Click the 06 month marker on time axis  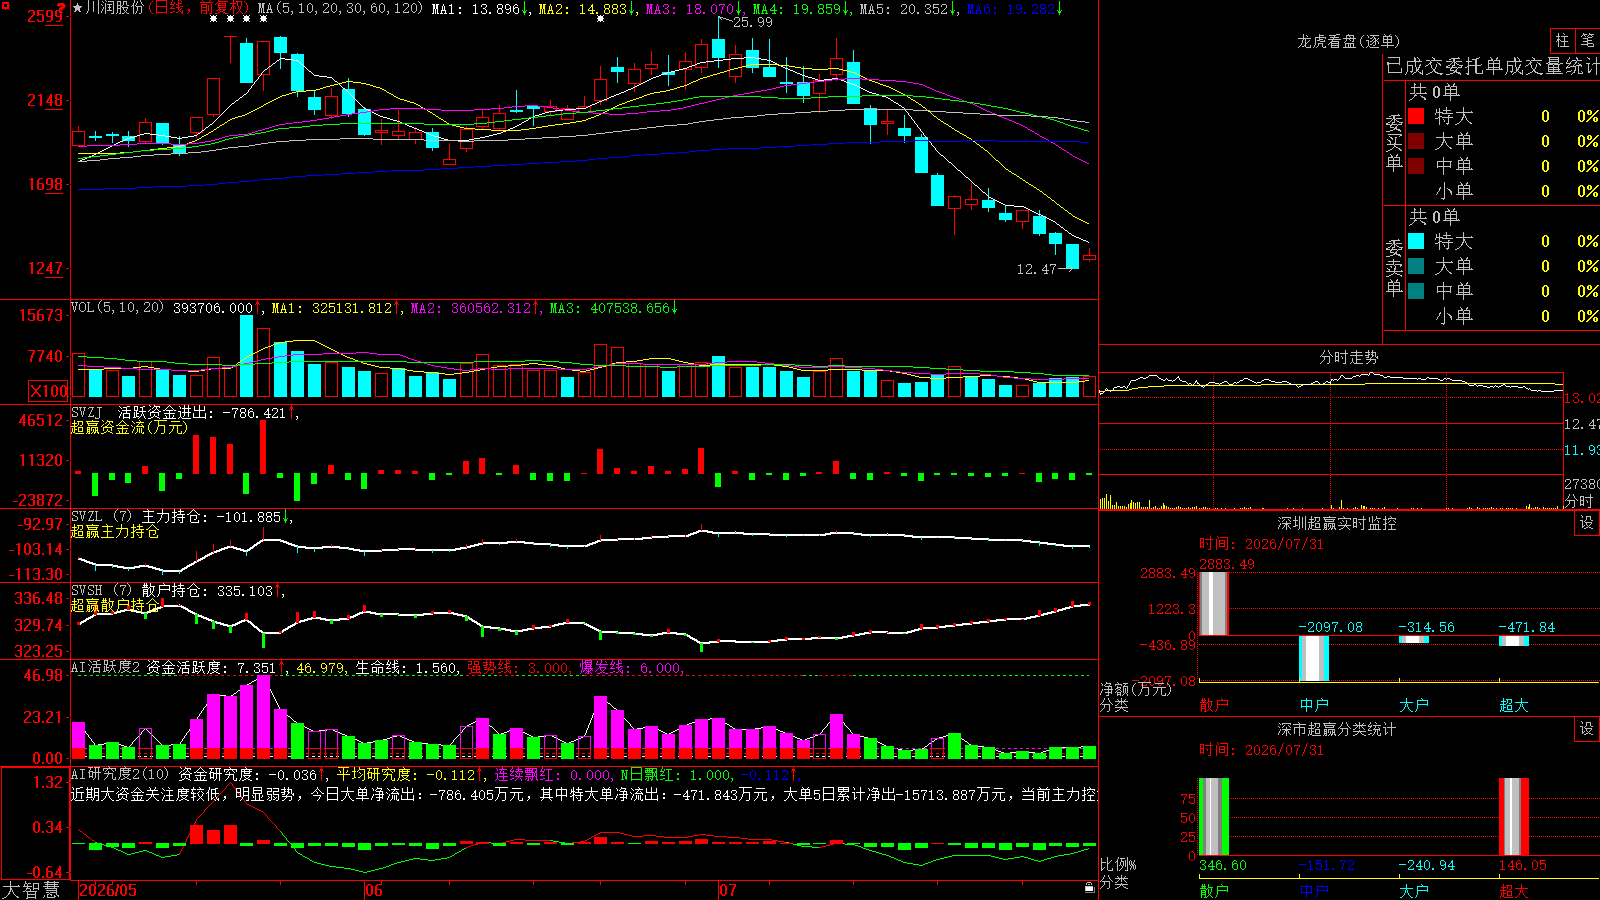374,890
